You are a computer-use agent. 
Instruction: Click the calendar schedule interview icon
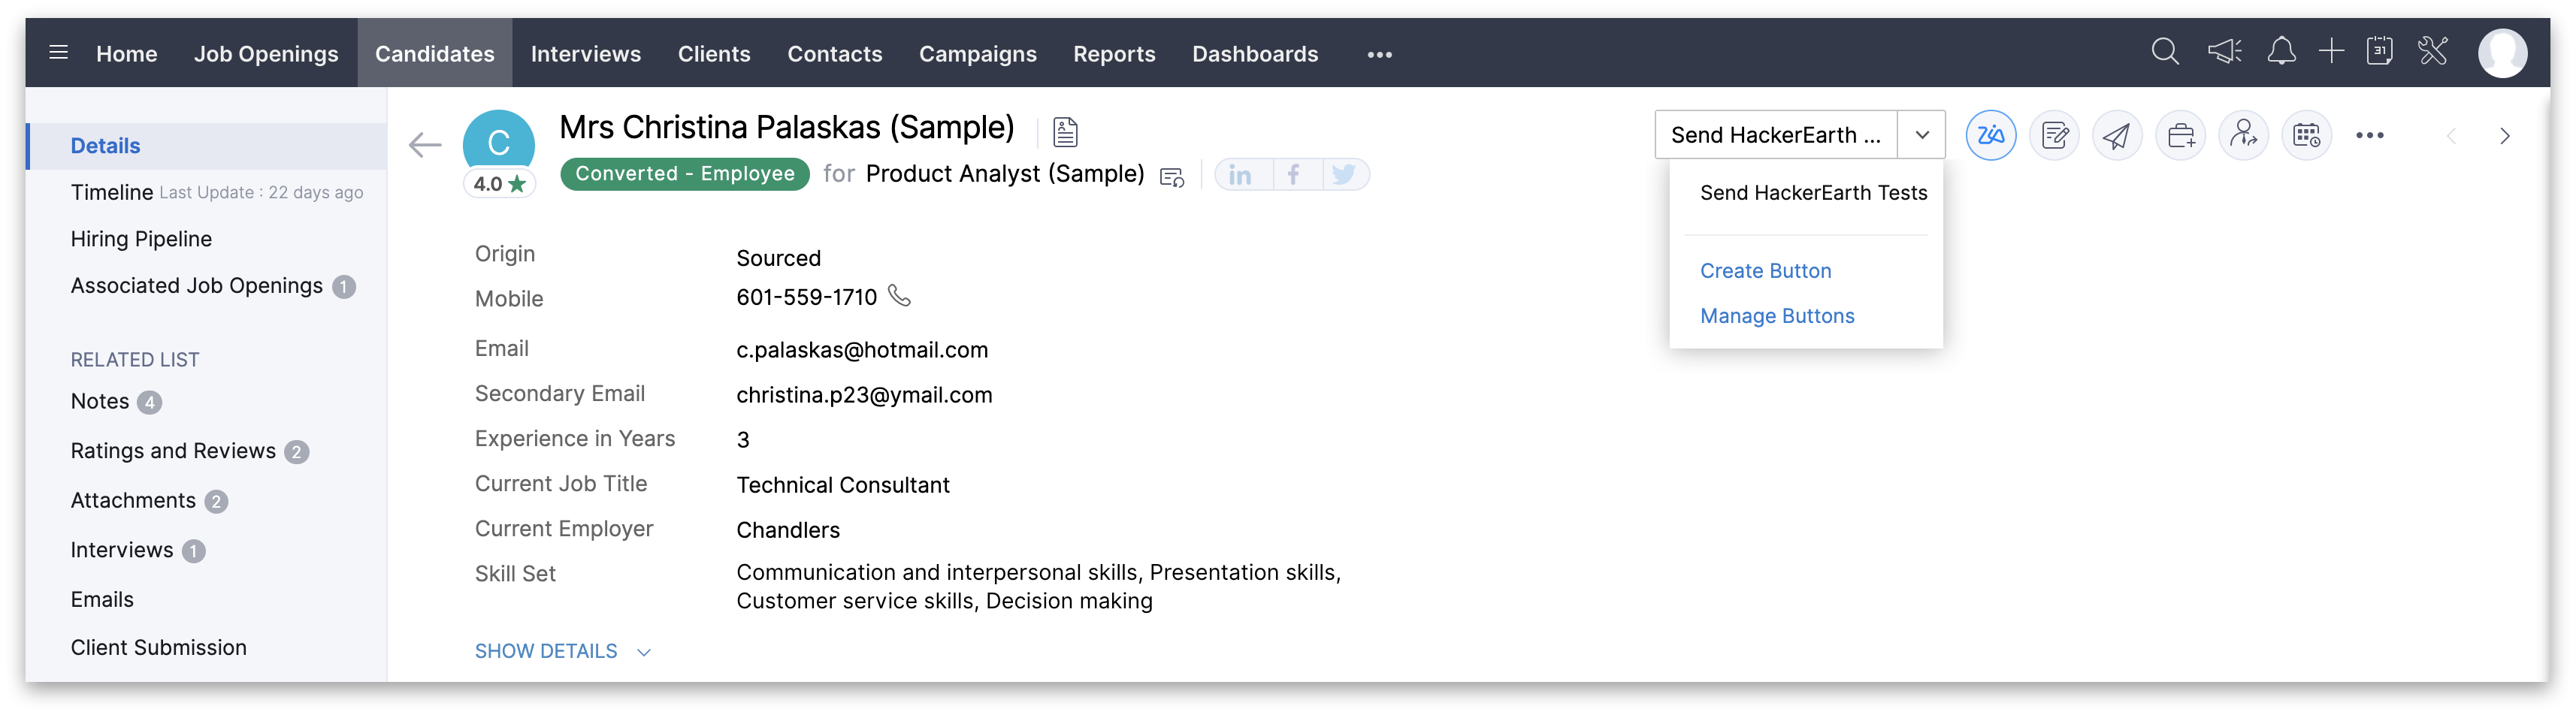pos(2306,135)
